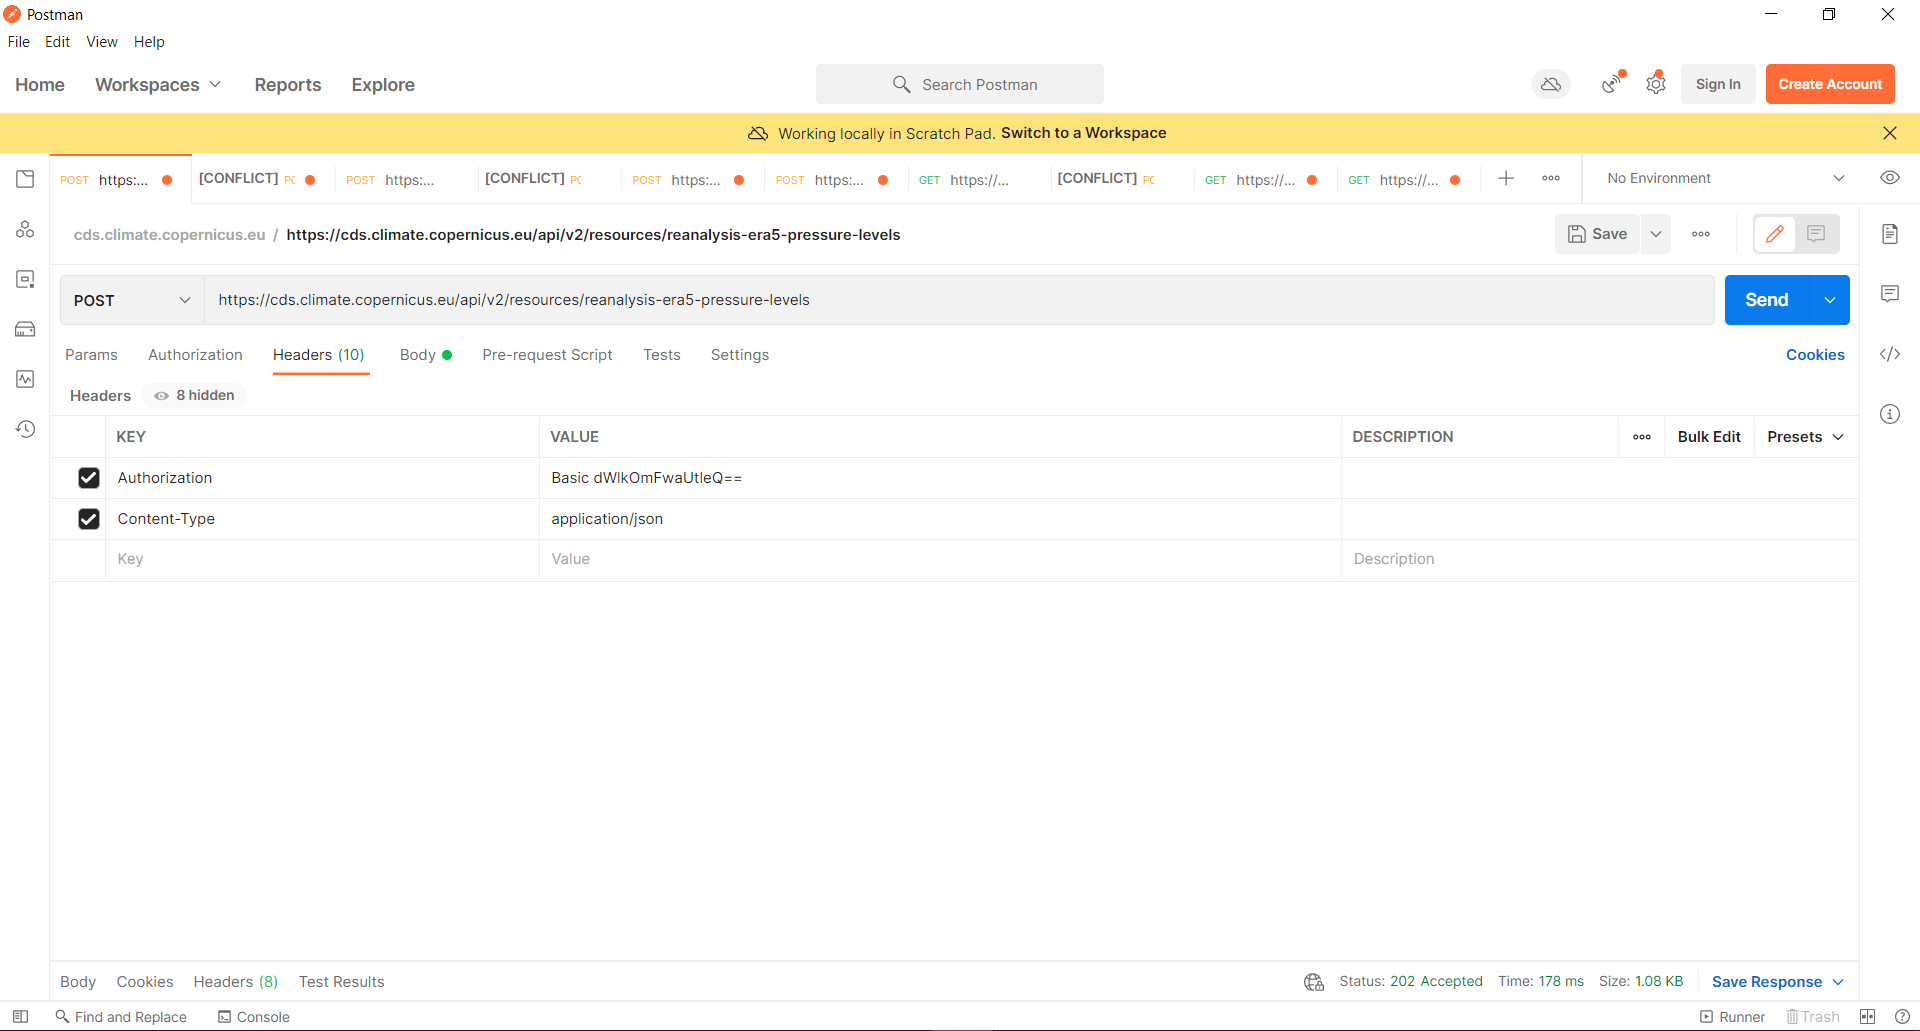1920x1031 pixels.
Task: Switch to edit mode pencil icon
Action: tap(1775, 234)
